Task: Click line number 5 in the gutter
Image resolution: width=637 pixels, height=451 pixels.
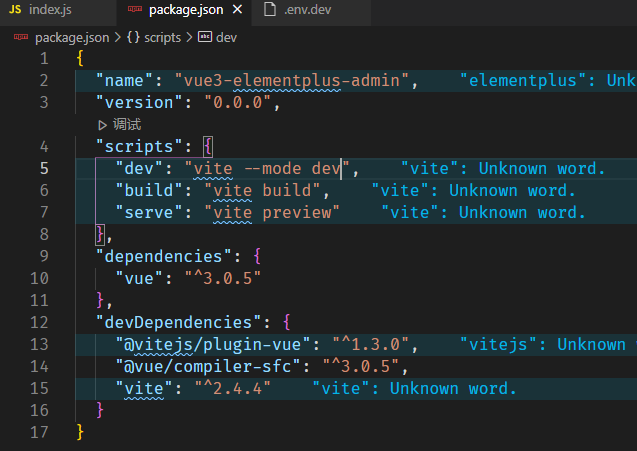Action: click(x=44, y=169)
